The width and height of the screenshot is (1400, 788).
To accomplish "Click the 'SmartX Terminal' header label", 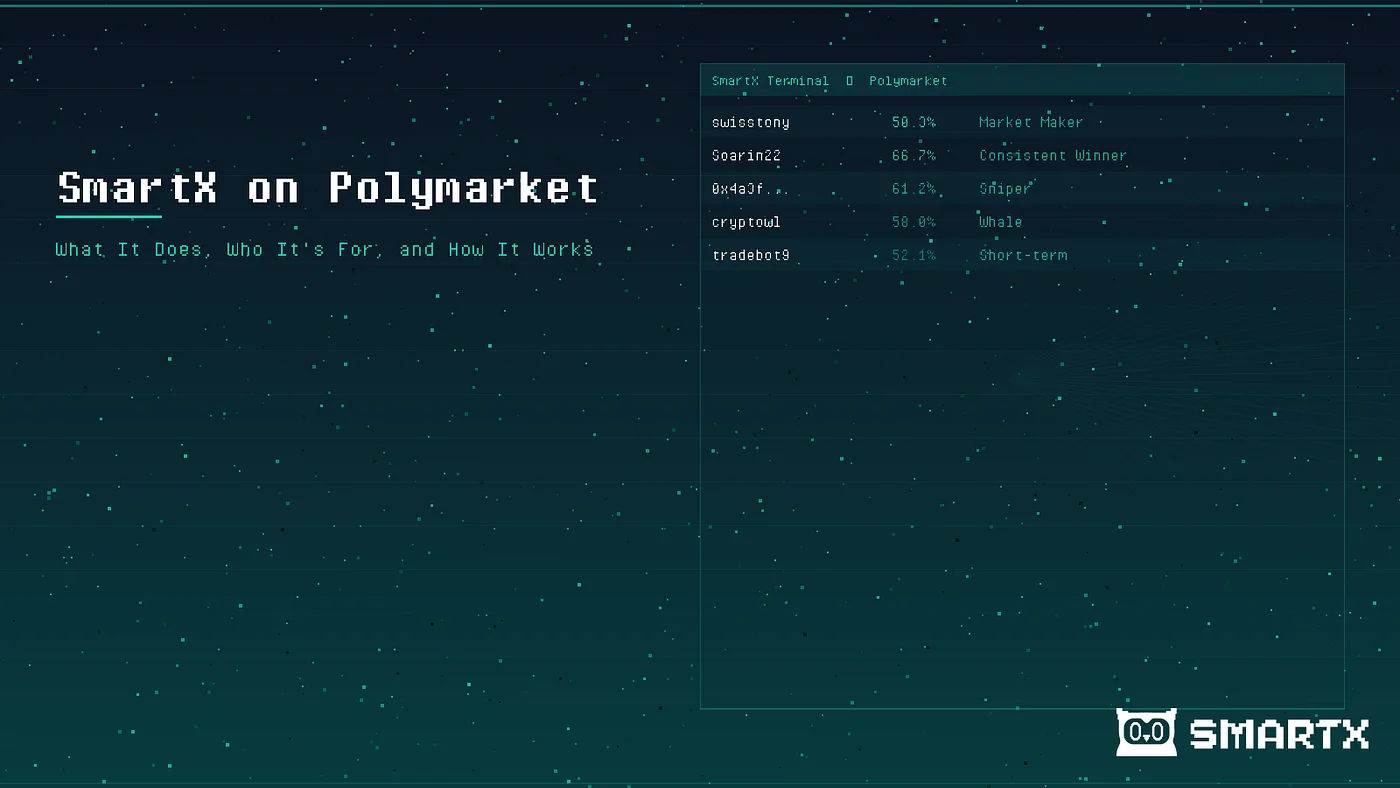I will (x=770, y=81).
